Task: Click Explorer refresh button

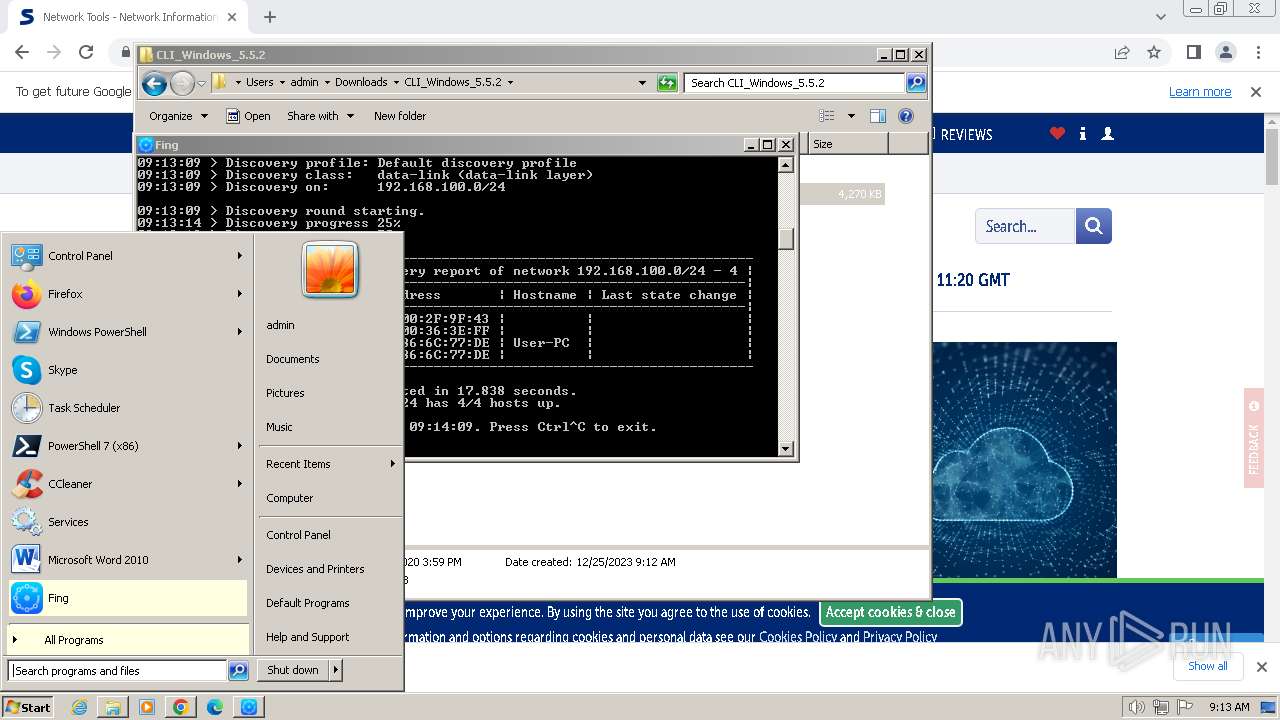Action: tap(667, 83)
